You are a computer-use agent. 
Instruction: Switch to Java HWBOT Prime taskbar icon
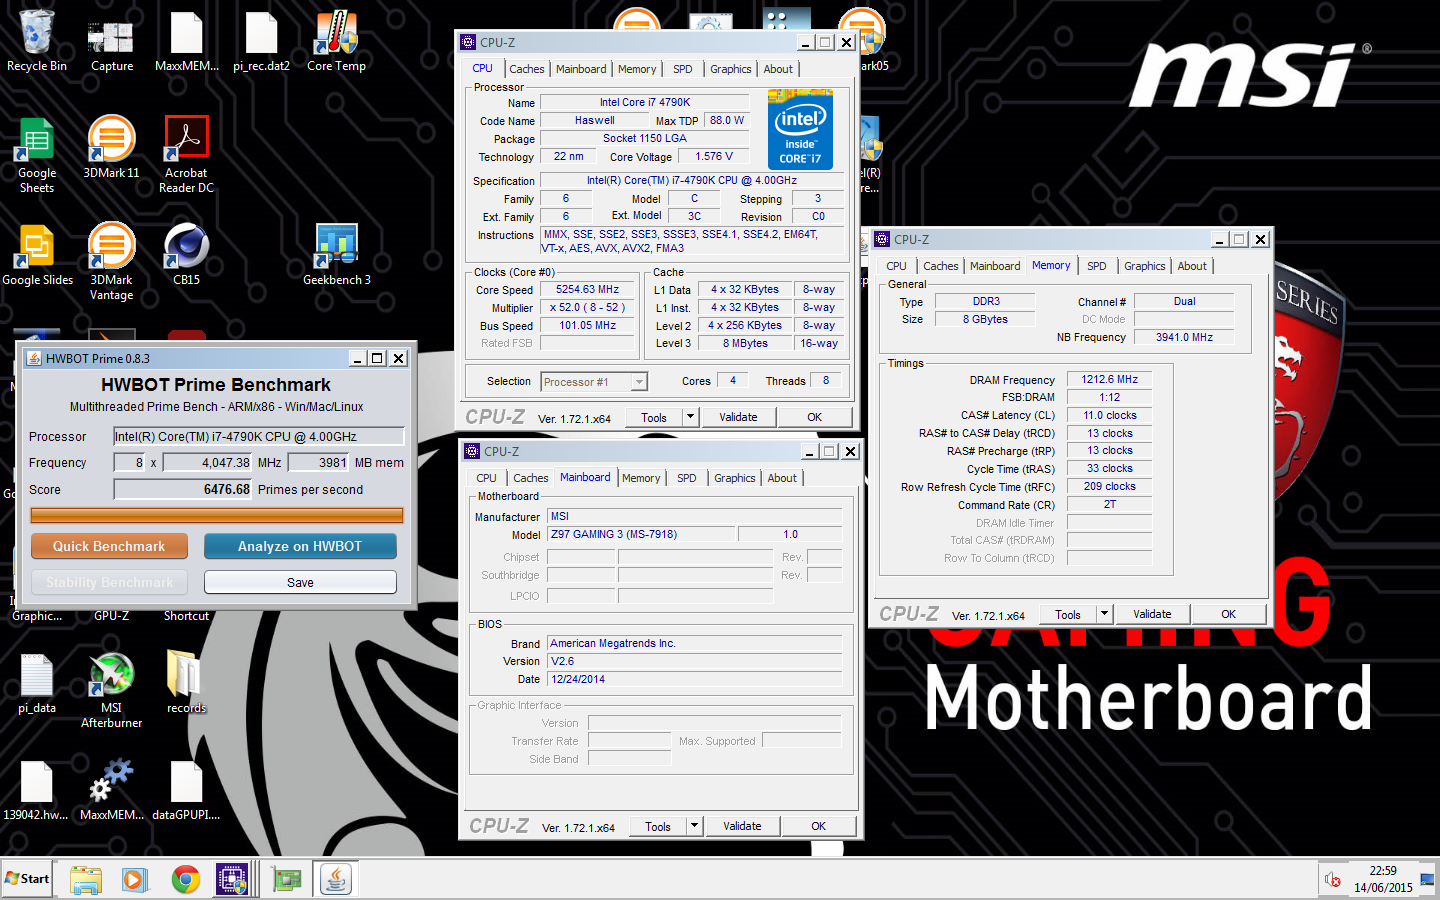pyautogui.click(x=336, y=880)
